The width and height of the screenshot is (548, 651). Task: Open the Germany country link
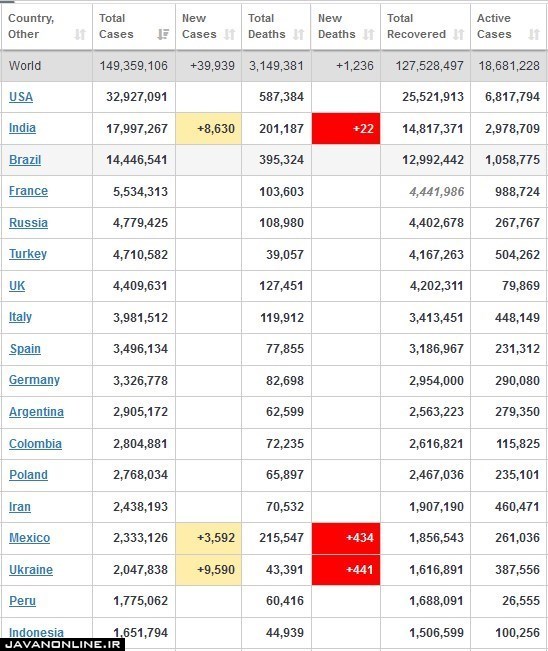point(34,380)
